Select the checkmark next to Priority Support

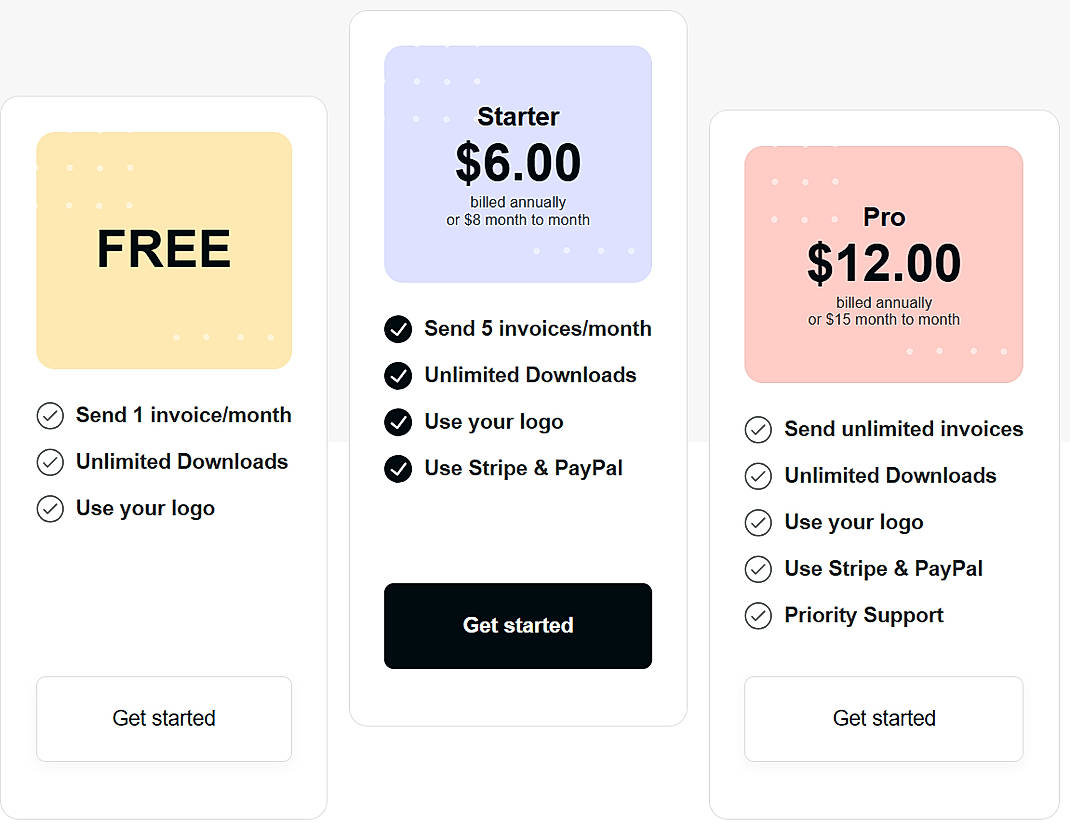[758, 615]
